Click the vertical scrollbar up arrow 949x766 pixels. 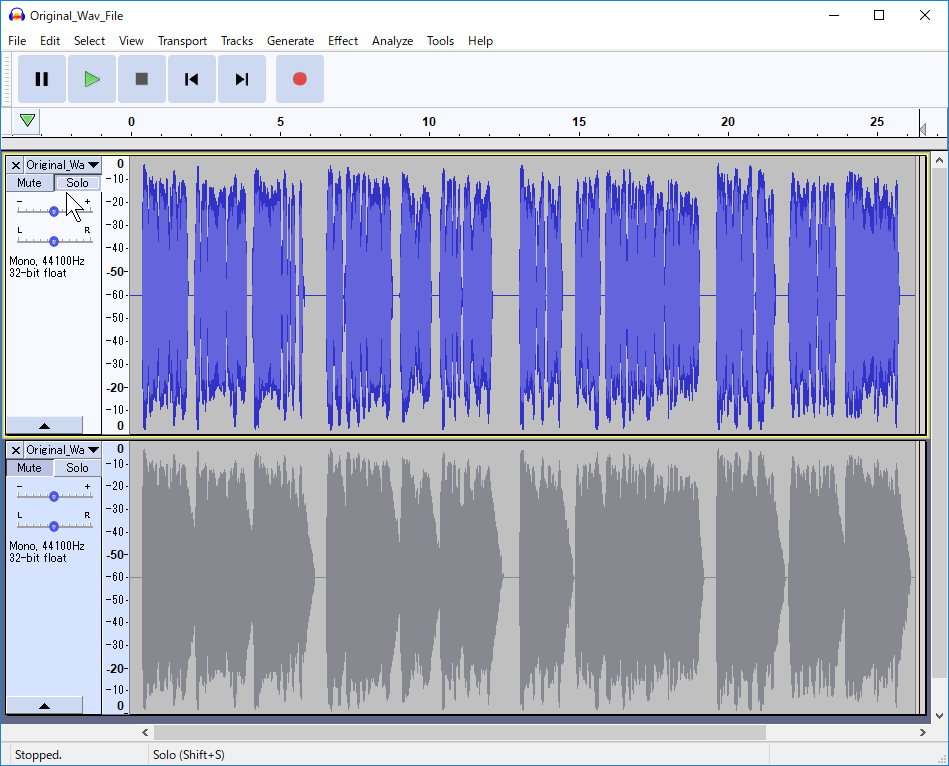(x=939, y=160)
